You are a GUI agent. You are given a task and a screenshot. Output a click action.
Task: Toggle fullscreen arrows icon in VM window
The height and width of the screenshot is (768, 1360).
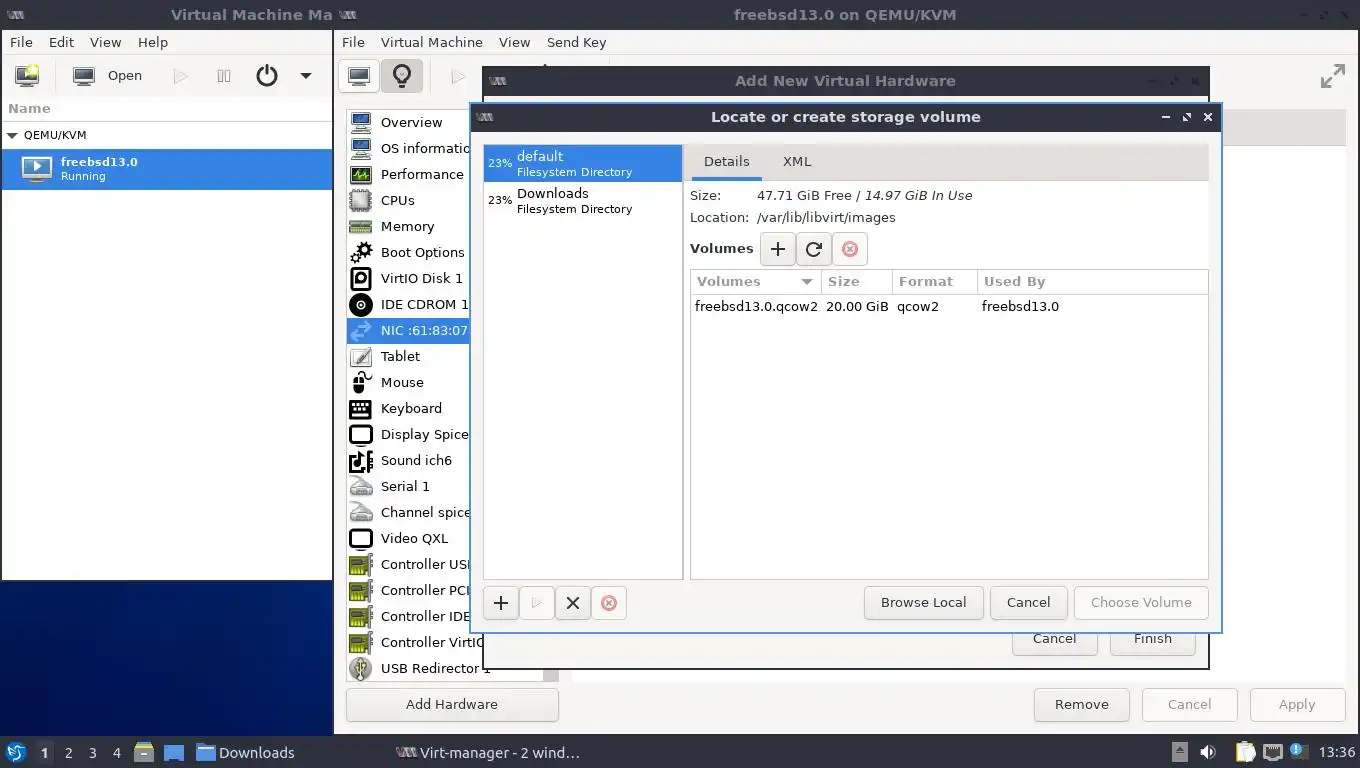pyautogui.click(x=1332, y=76)
